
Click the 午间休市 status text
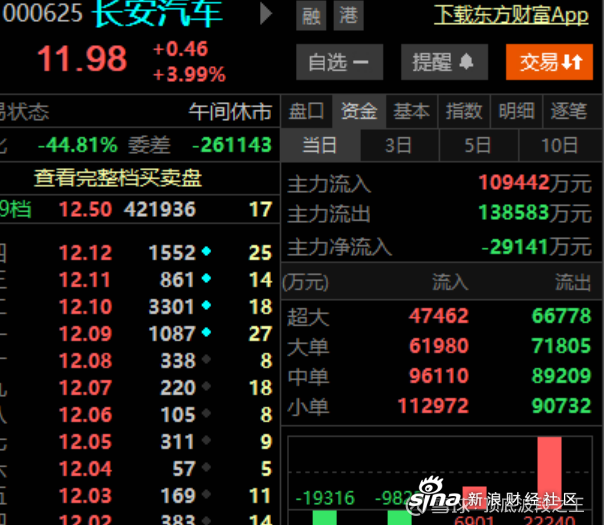(x=230, y=112)
